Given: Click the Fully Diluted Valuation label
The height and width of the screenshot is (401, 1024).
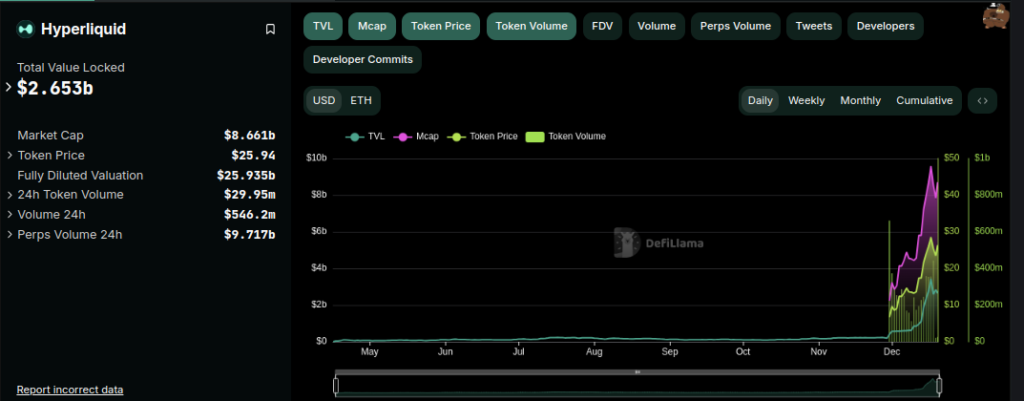Looking at the screenshot, I should pyautogui.click(x=80, y=175).
